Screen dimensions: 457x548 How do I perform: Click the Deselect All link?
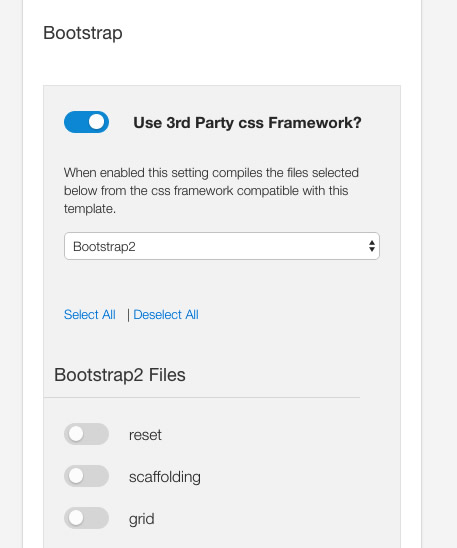pyautogui.click(x=166, y=315)
